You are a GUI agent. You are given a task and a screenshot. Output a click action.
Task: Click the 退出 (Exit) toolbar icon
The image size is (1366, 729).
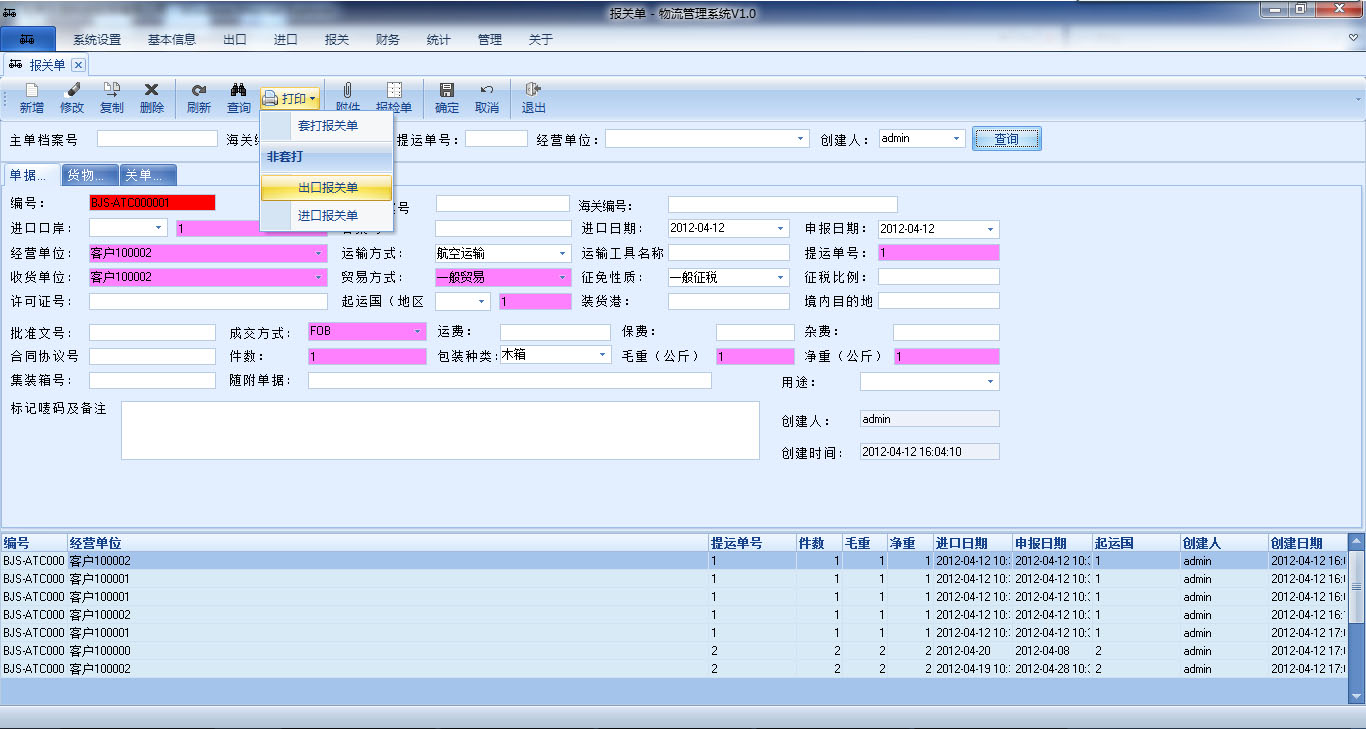[x=534, y=90]
